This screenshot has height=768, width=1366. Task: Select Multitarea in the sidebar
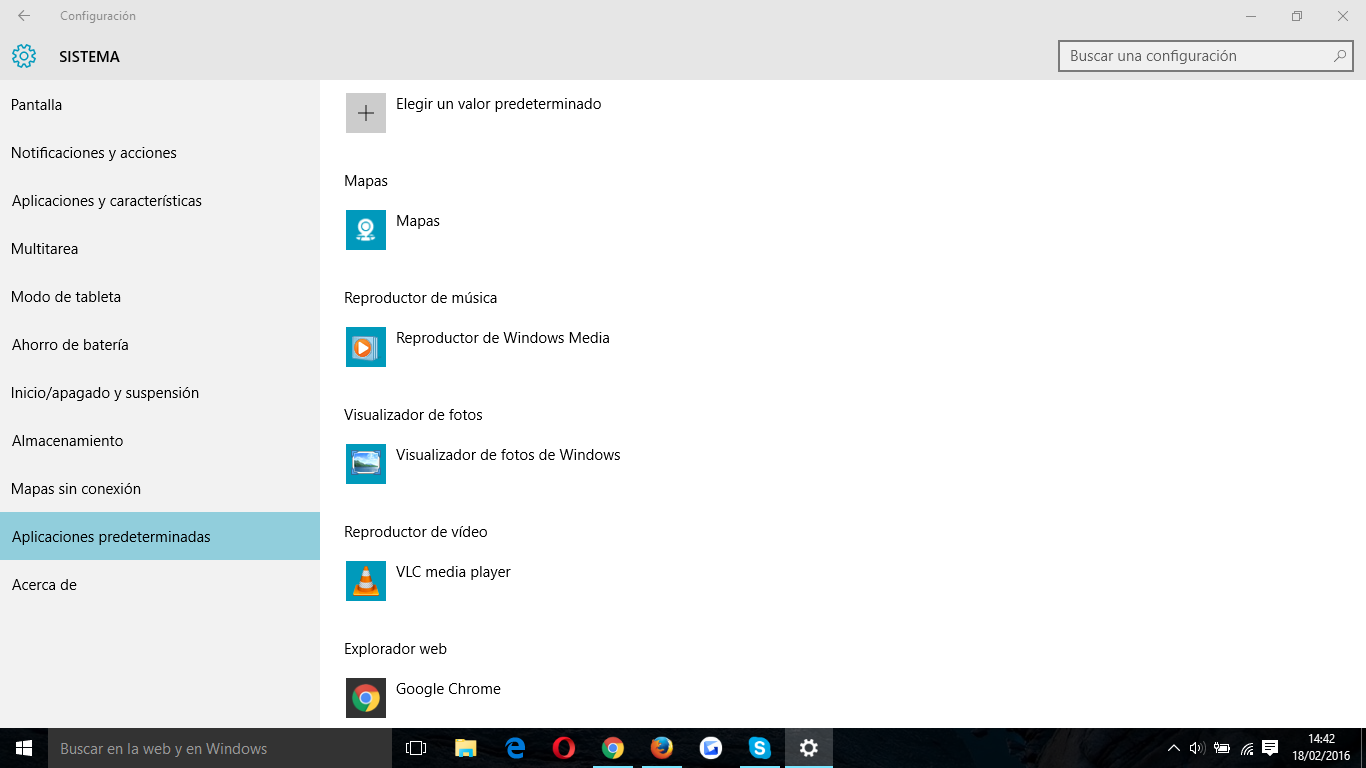(160, 249)
